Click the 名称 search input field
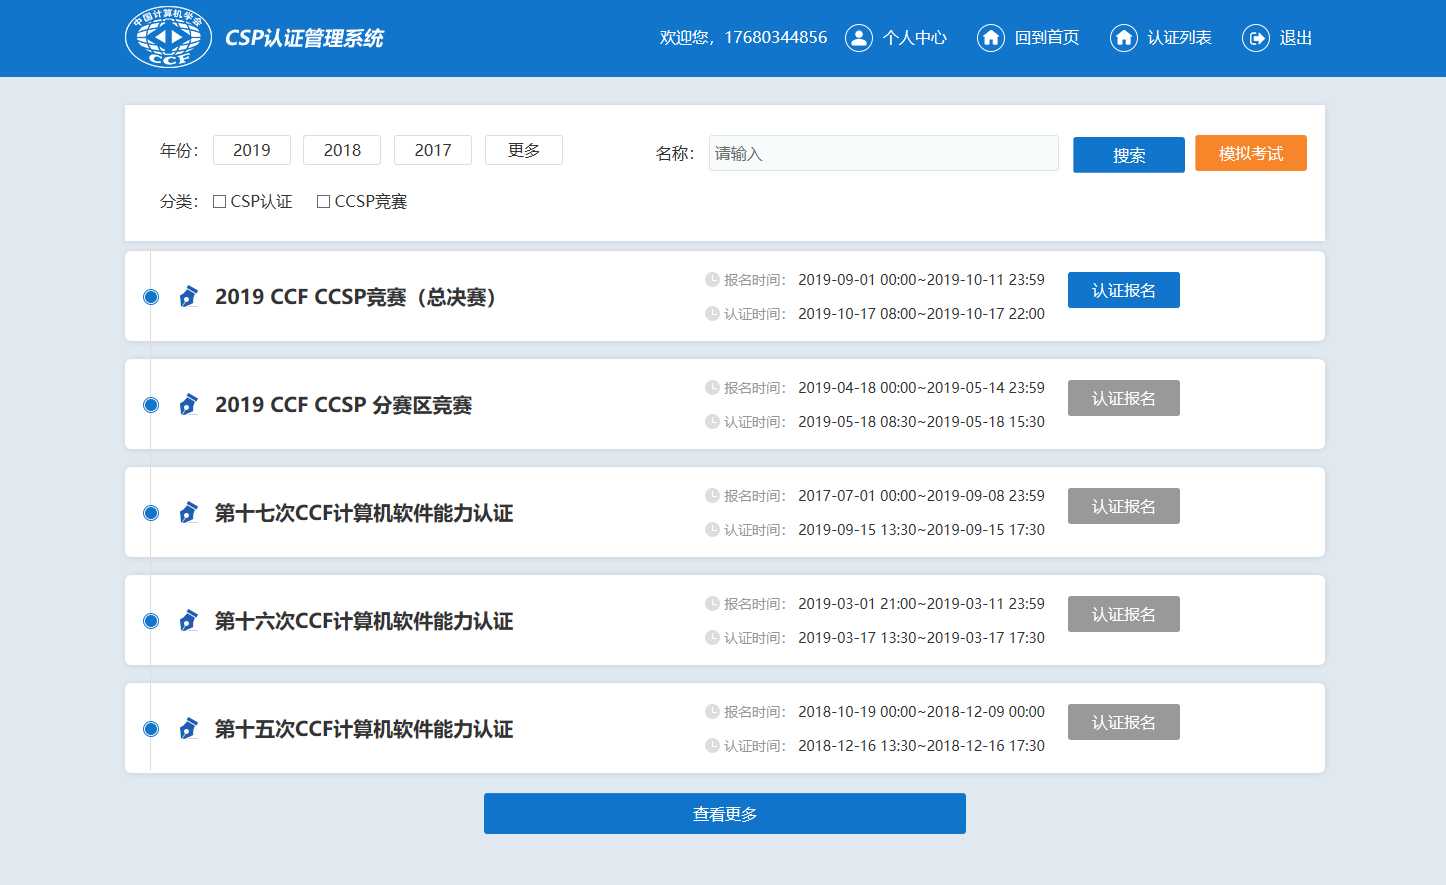Viewport: 1446px width, 885px height. click(x=884, y=153)
